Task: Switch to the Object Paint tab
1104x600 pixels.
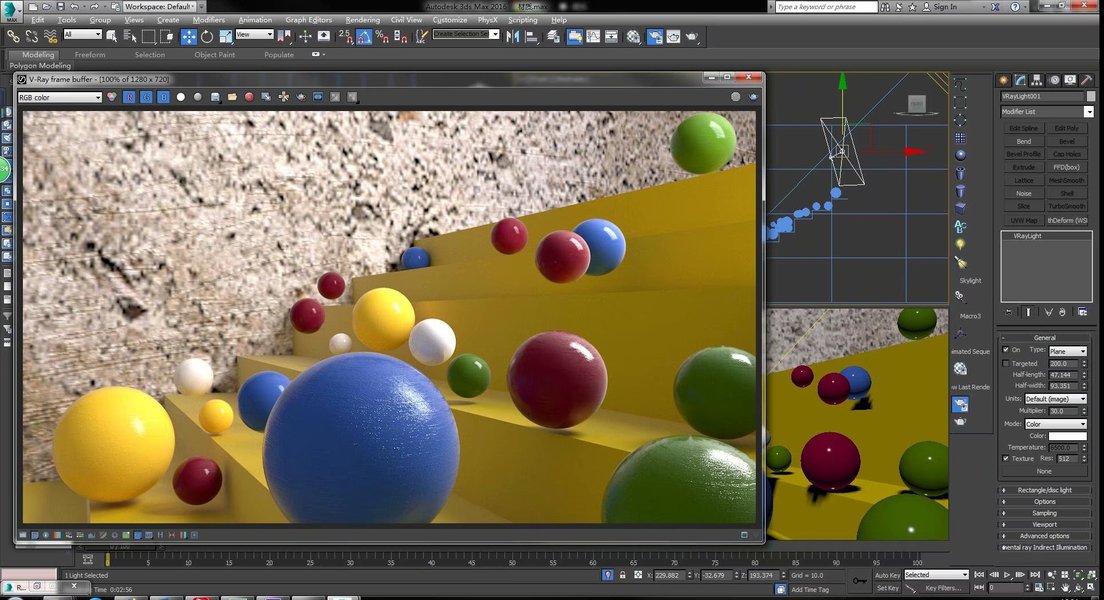Action: click(x=214, y=55)
